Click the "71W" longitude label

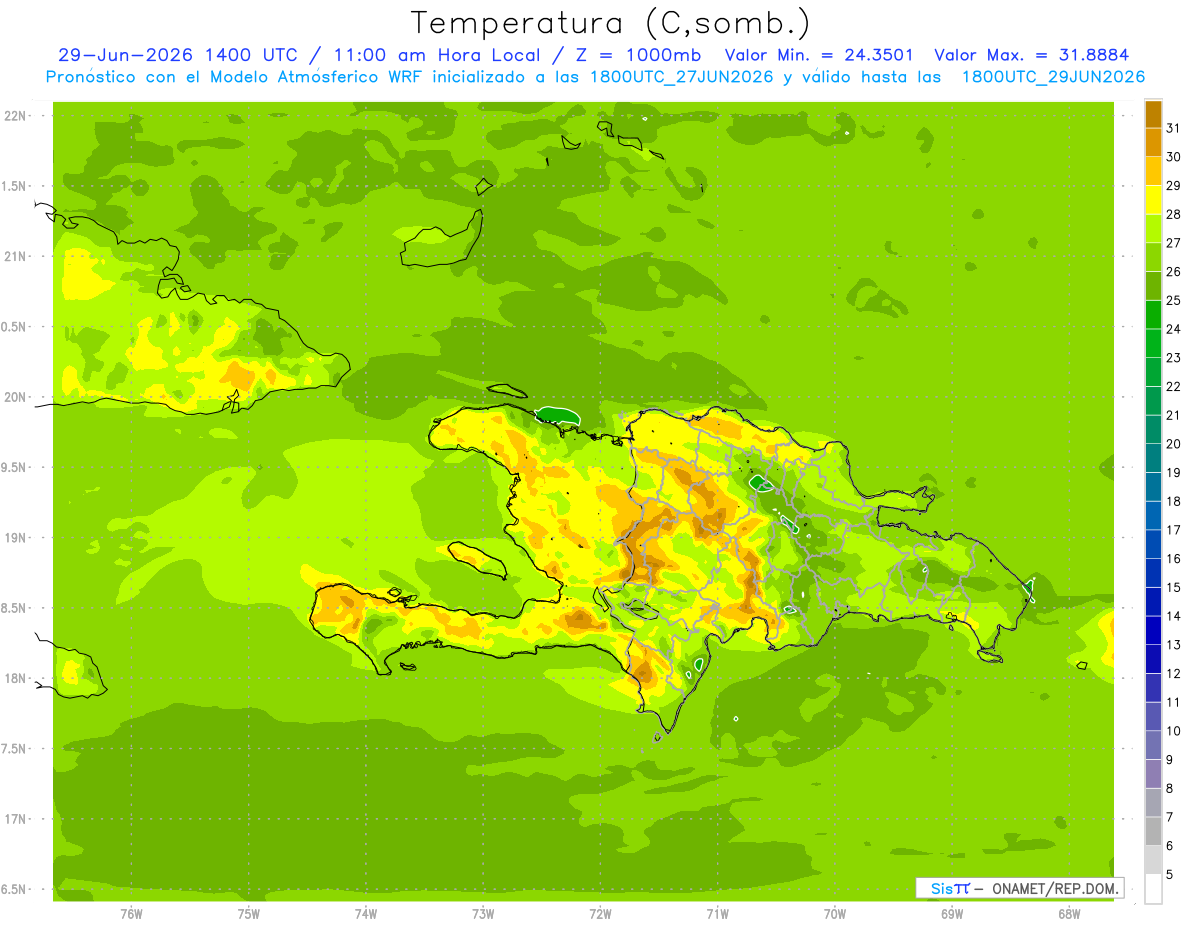[x=717, y=913]
